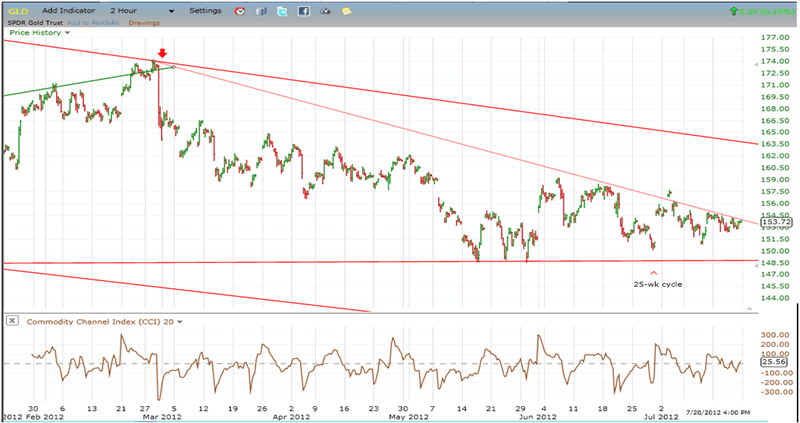Open the Settings menu

click(x=205, y=10)
